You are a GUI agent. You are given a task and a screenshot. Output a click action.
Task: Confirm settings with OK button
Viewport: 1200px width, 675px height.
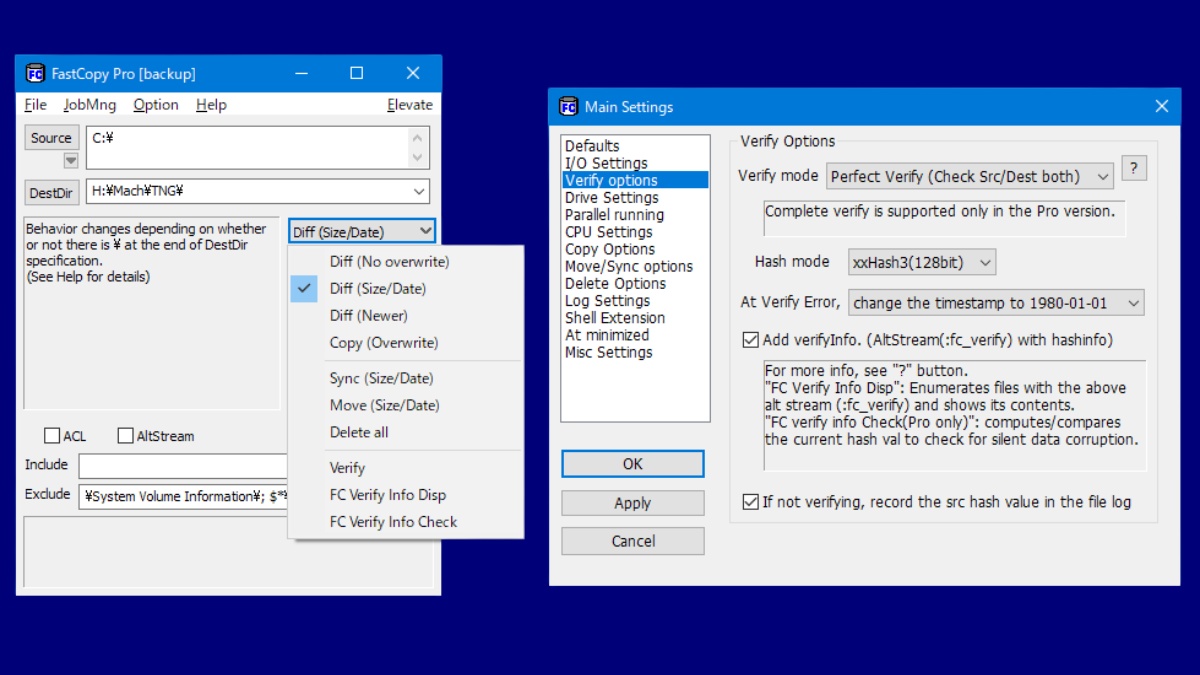pos(633,464)
